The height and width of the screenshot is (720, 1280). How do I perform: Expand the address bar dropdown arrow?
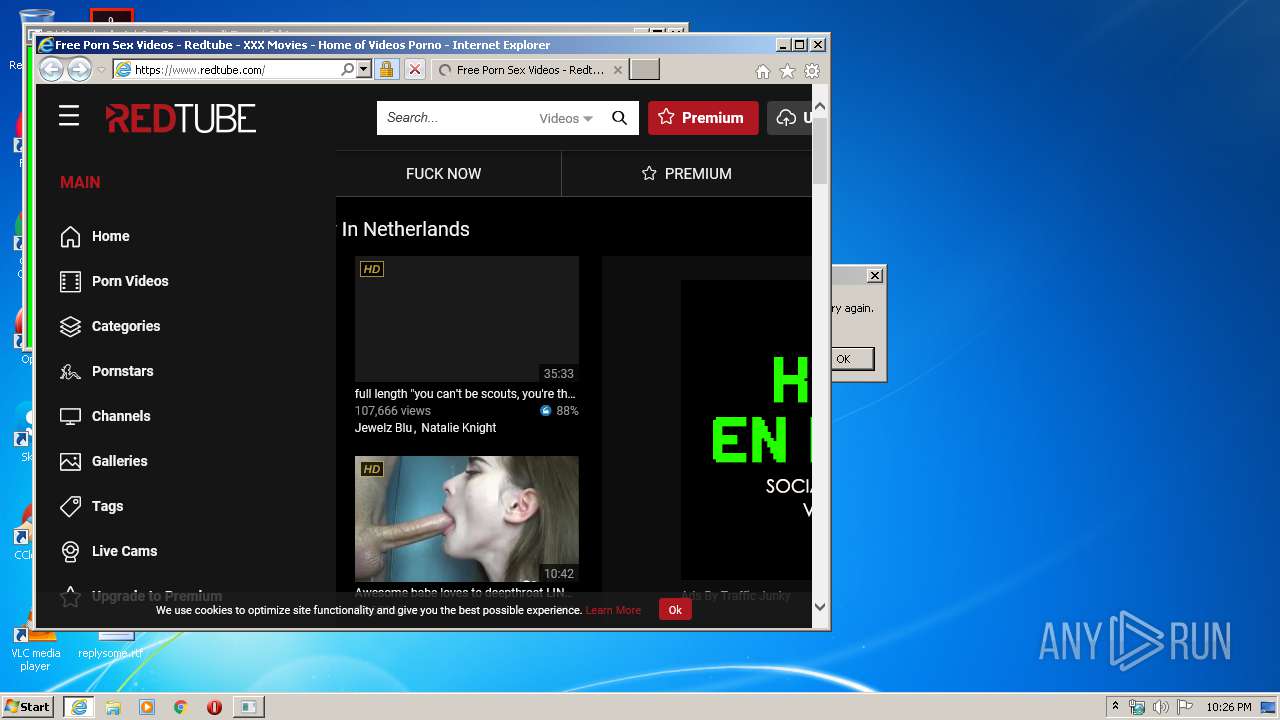[x=364, y=70]
